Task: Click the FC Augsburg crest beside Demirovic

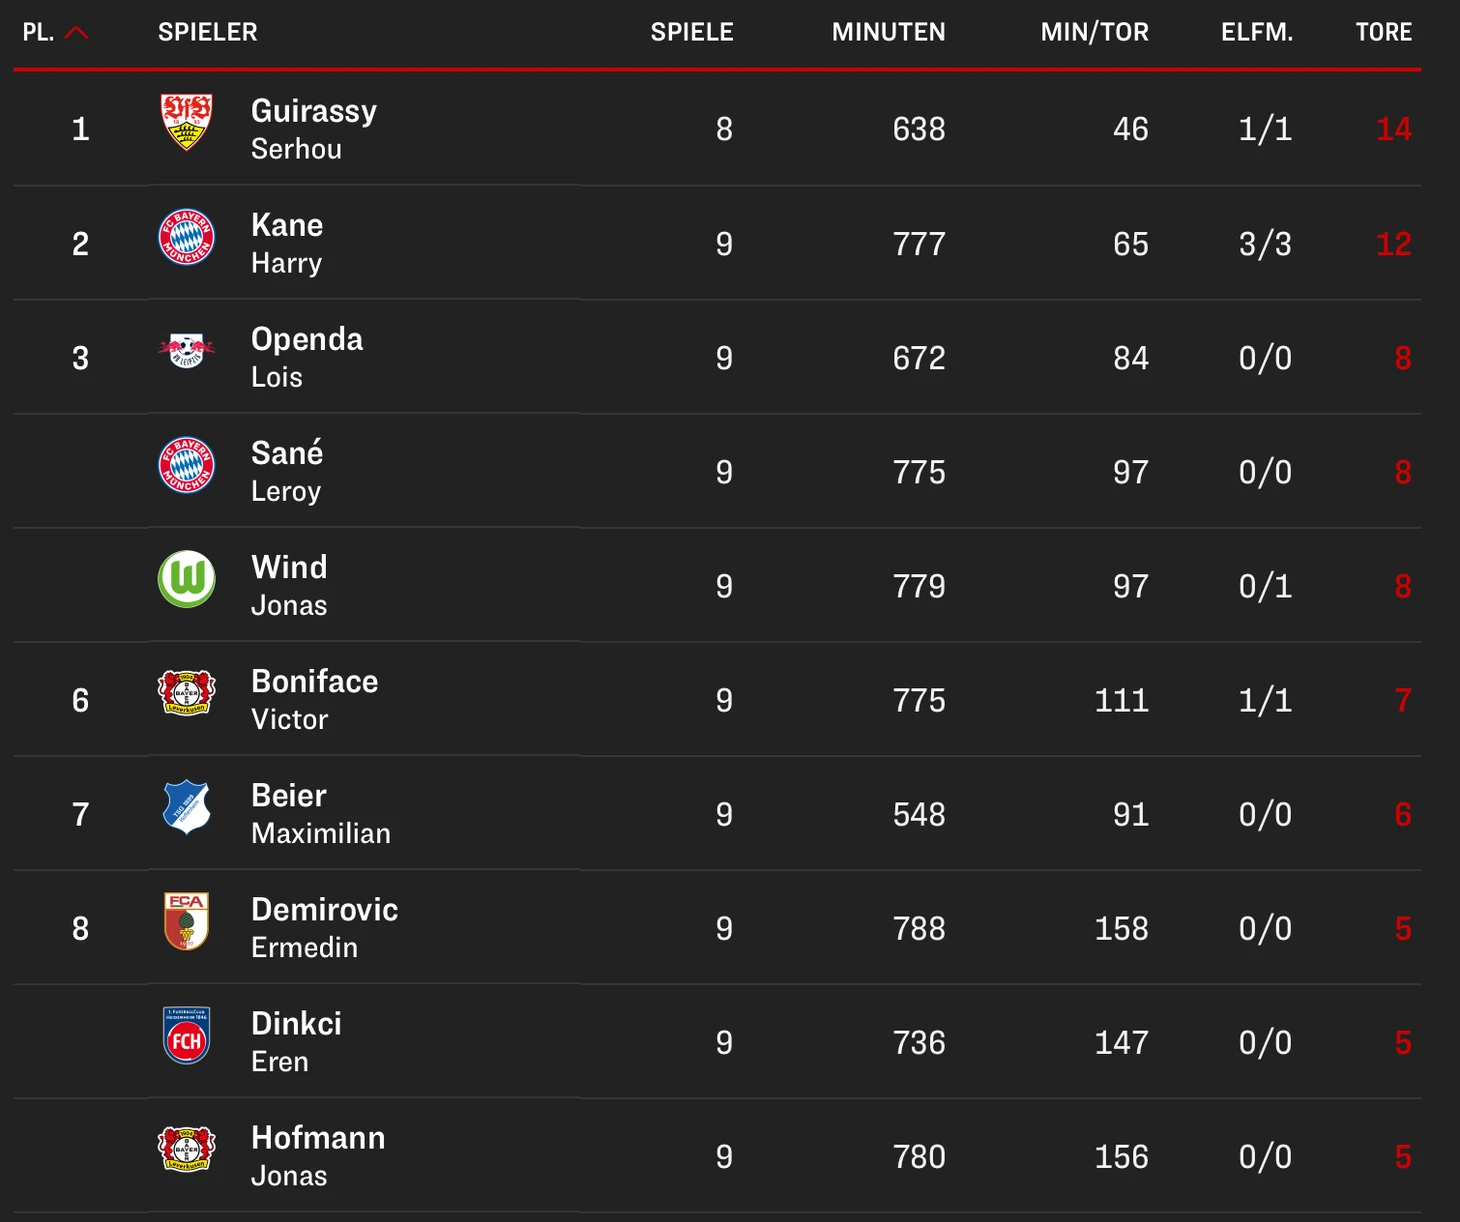Action: [x=187, y=921]
